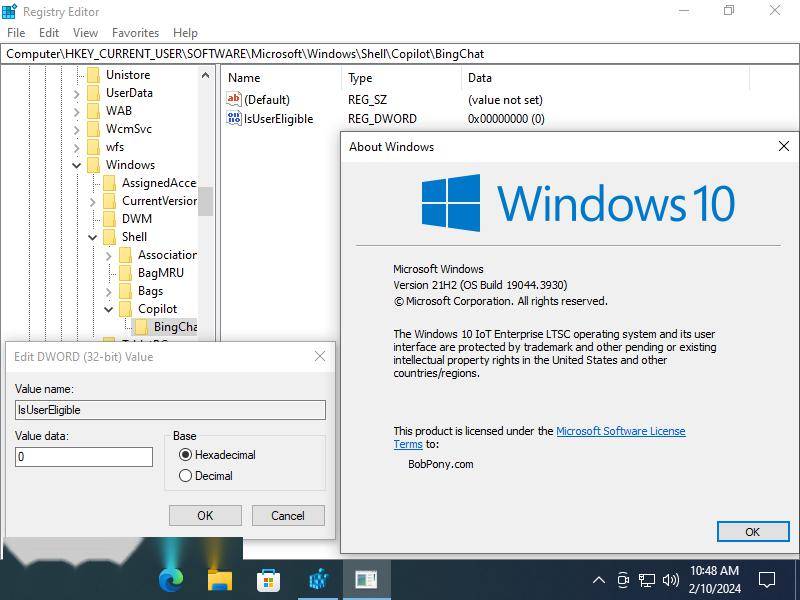Expand the WAB key

click(x=76, y=112)
